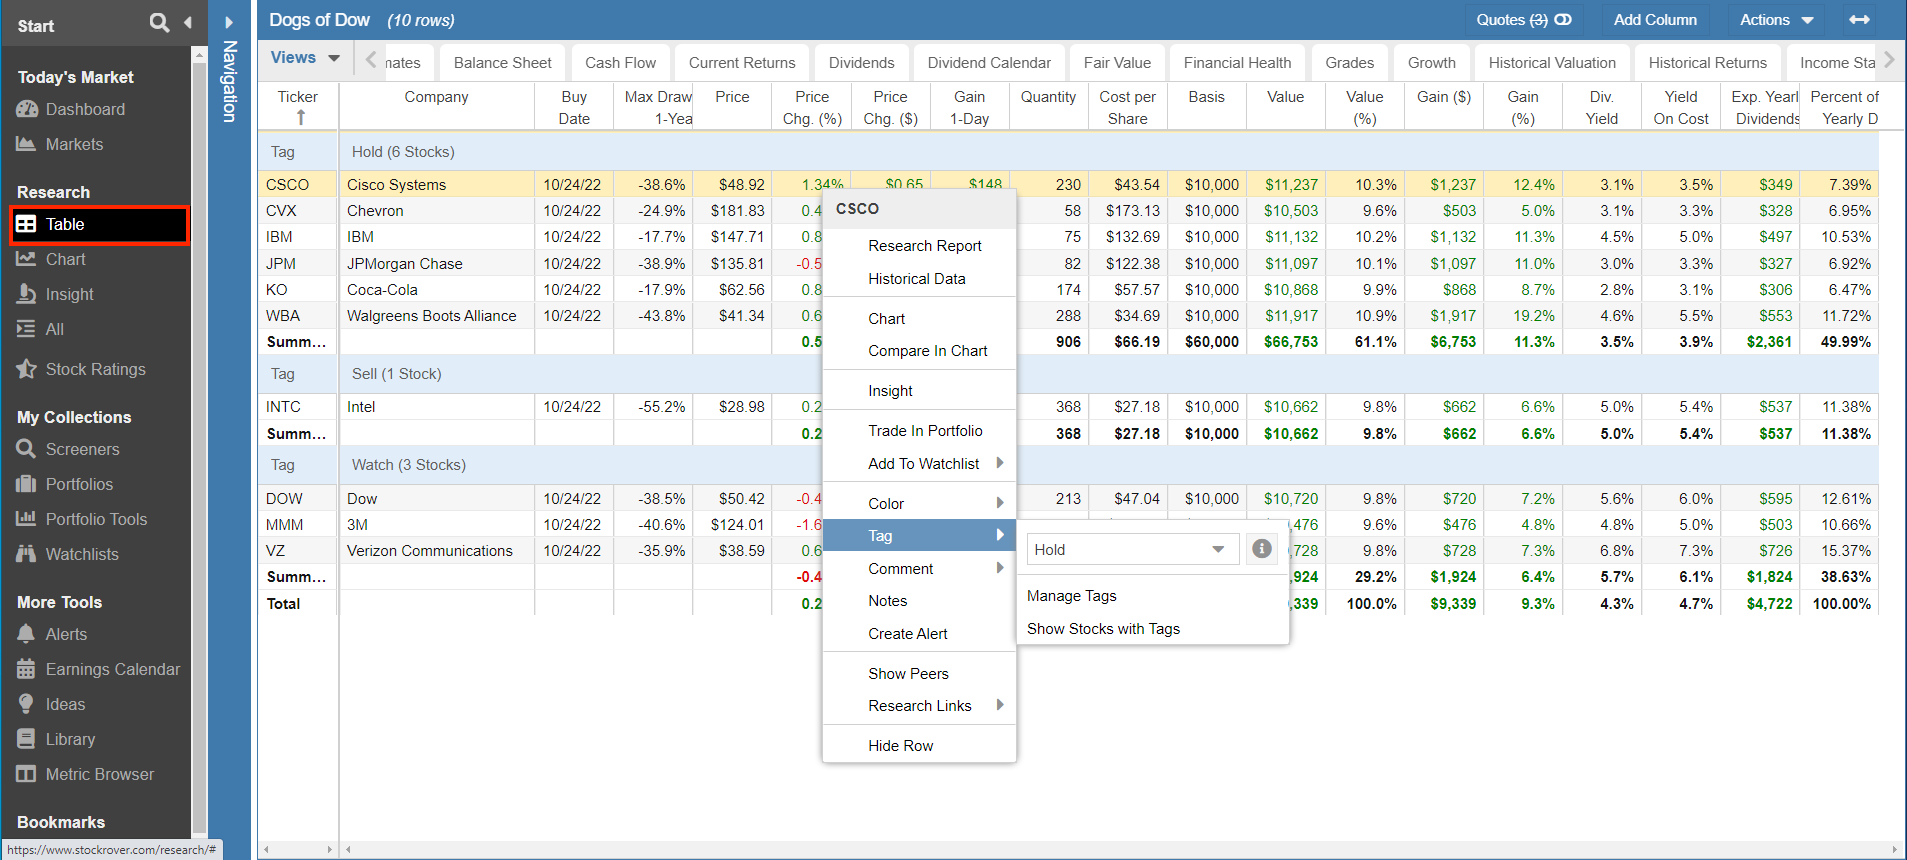Open Watchlists collection
This screenshot has height=860, width=1907.
[x=82, y=554]
